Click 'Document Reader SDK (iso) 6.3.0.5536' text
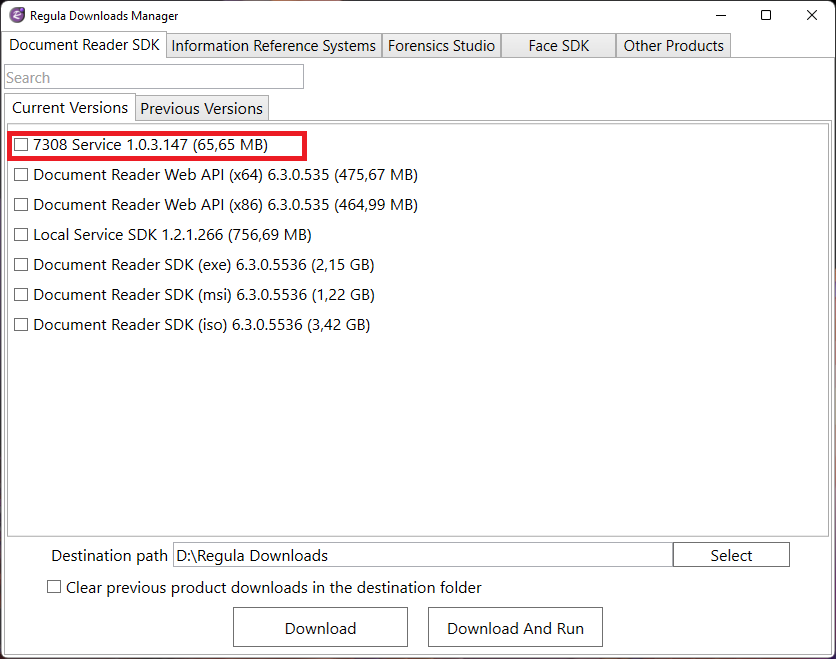 [168, 324]
